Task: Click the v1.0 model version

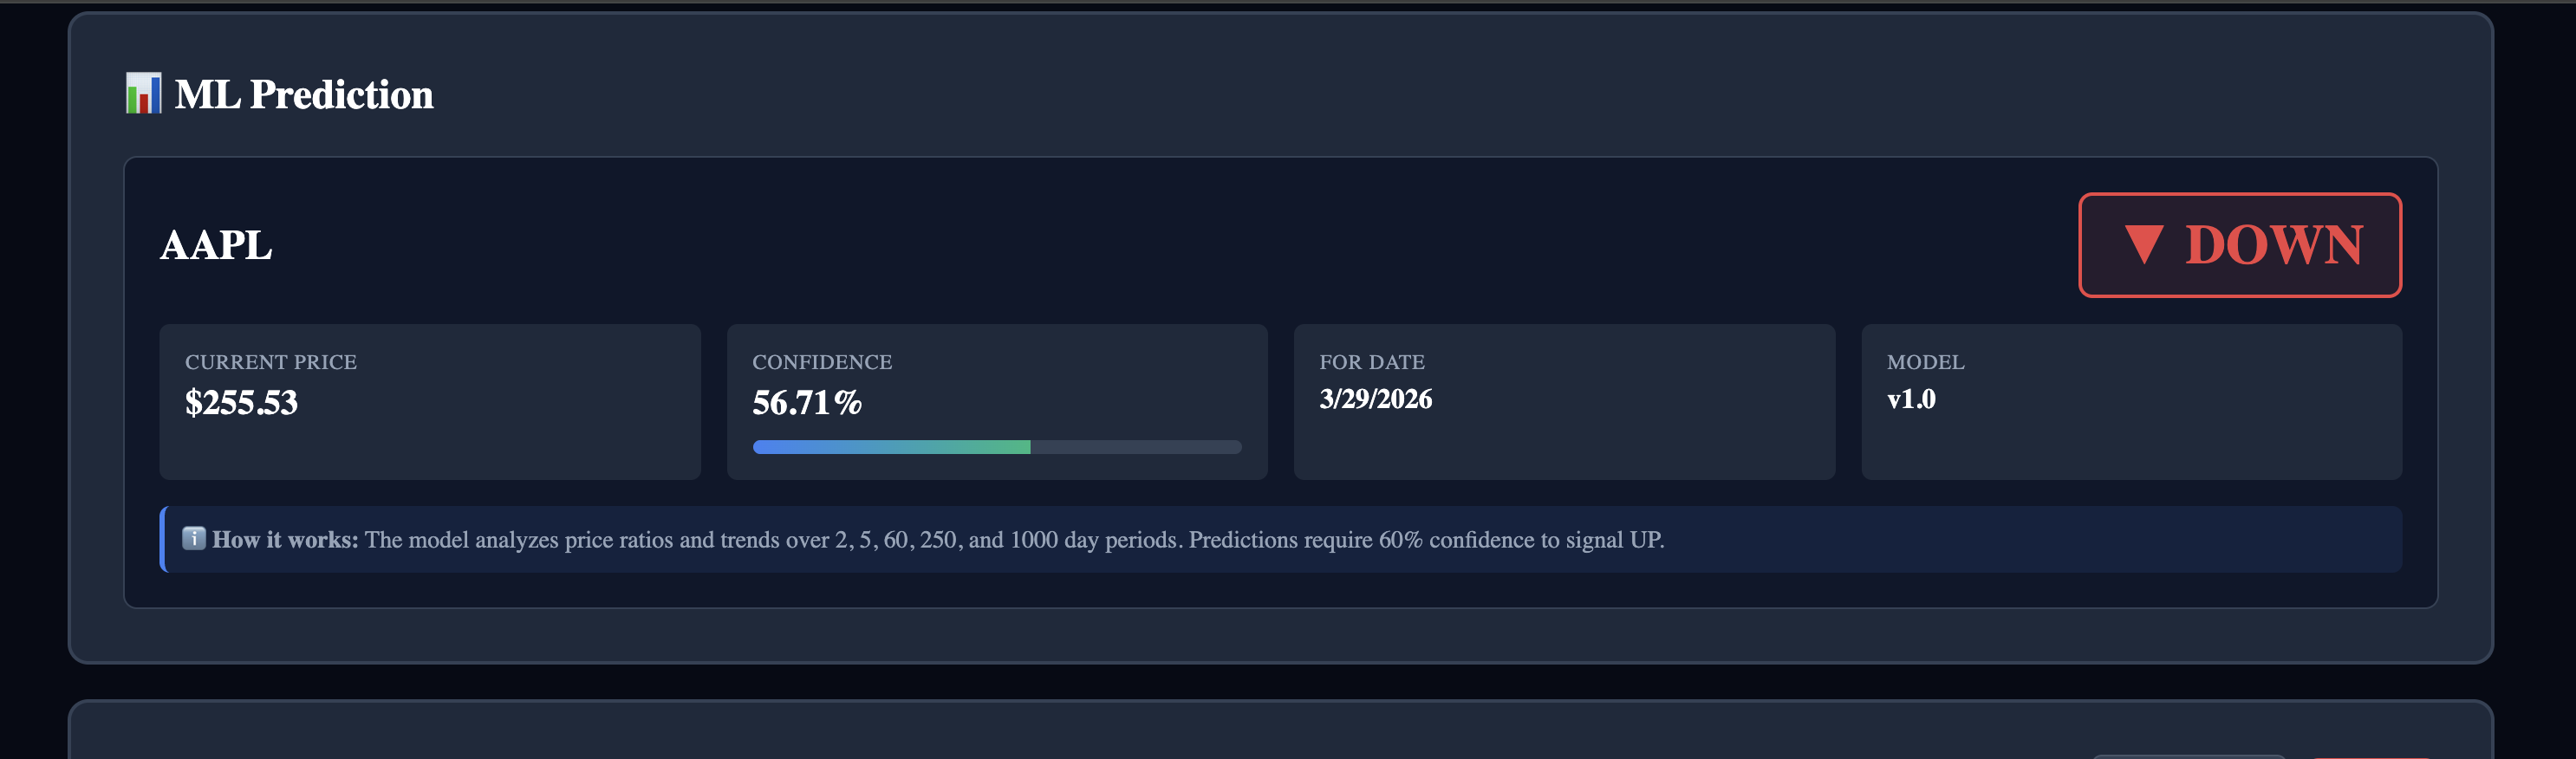Action: [1911, 399]
